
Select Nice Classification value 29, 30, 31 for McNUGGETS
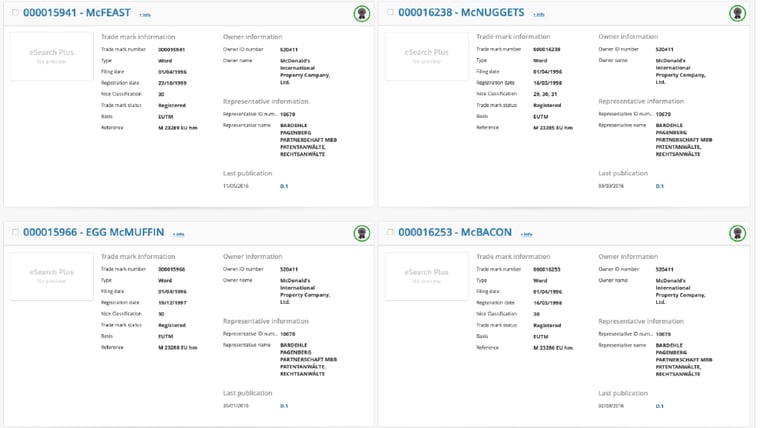click(x=545, y=94)
